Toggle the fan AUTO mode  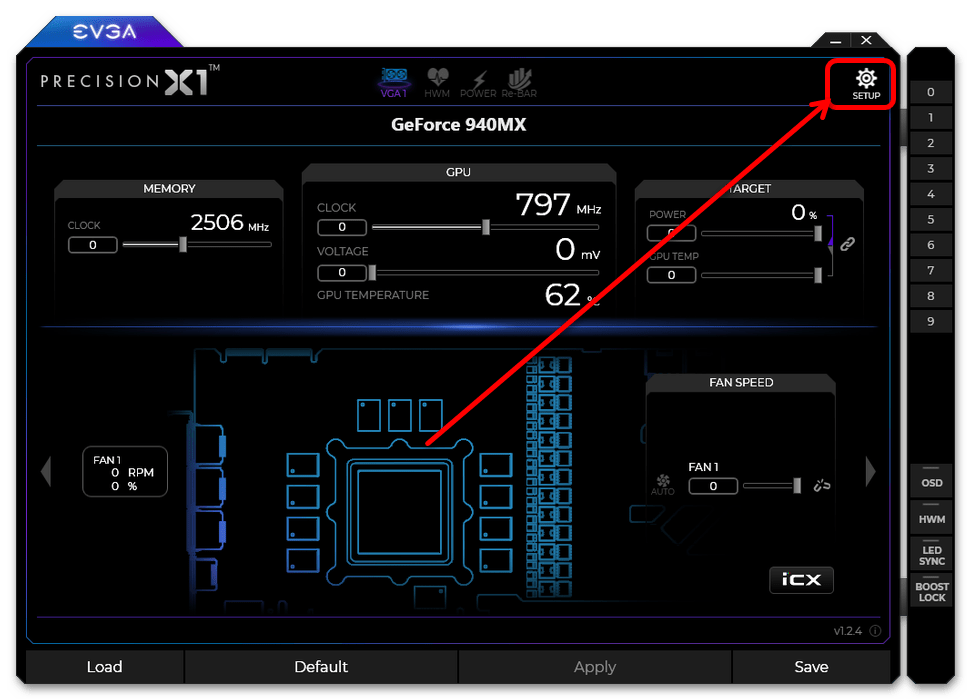[662, 485]
